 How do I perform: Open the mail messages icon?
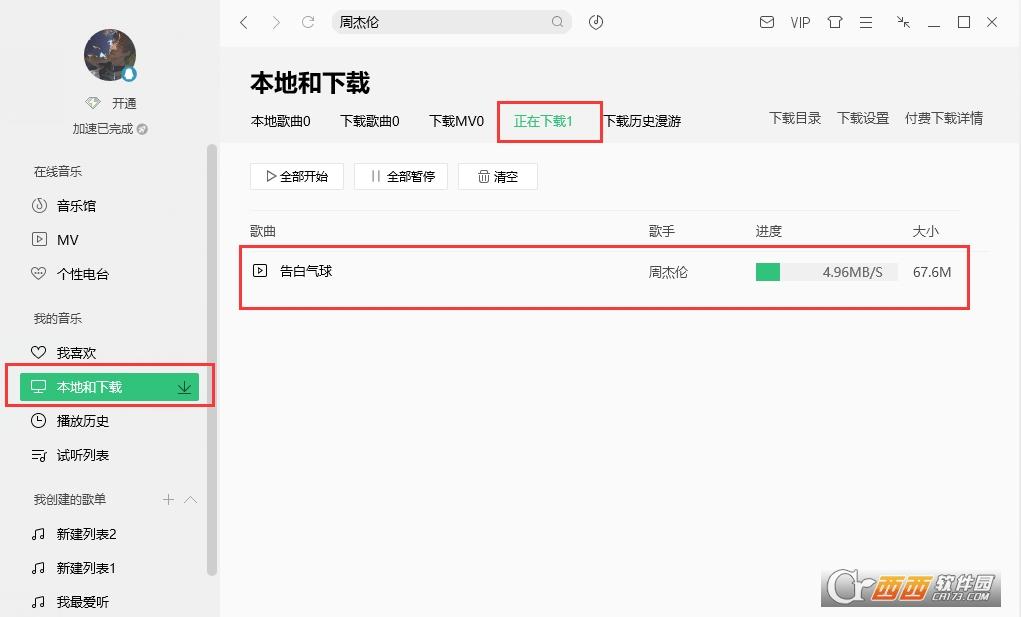click(767, 22)
